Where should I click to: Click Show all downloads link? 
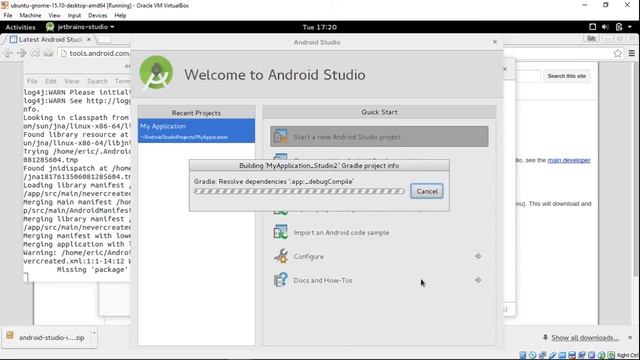pos(584,338)
